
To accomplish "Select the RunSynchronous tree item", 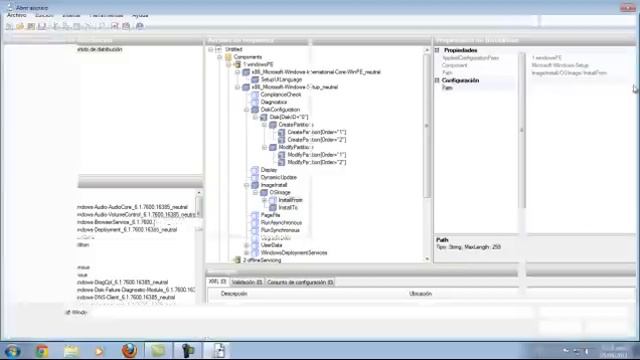I will click(280, 230).
